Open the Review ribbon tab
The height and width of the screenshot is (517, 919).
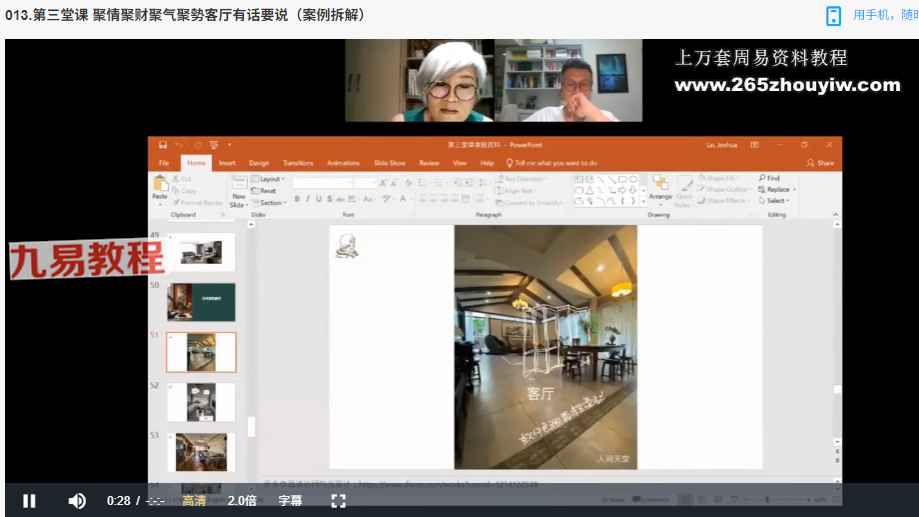429,163
